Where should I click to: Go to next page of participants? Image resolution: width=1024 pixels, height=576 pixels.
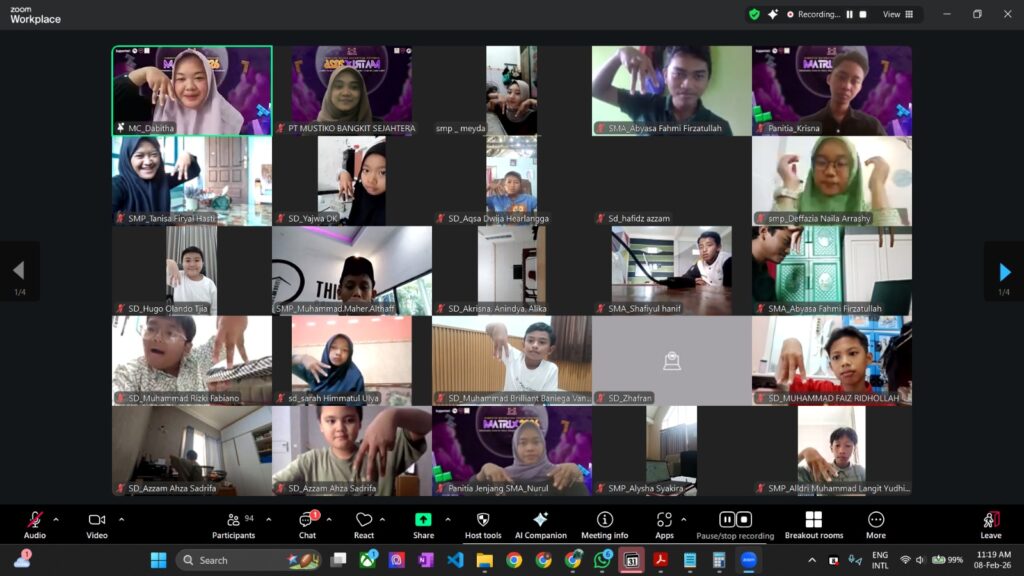coord(1004,271)
